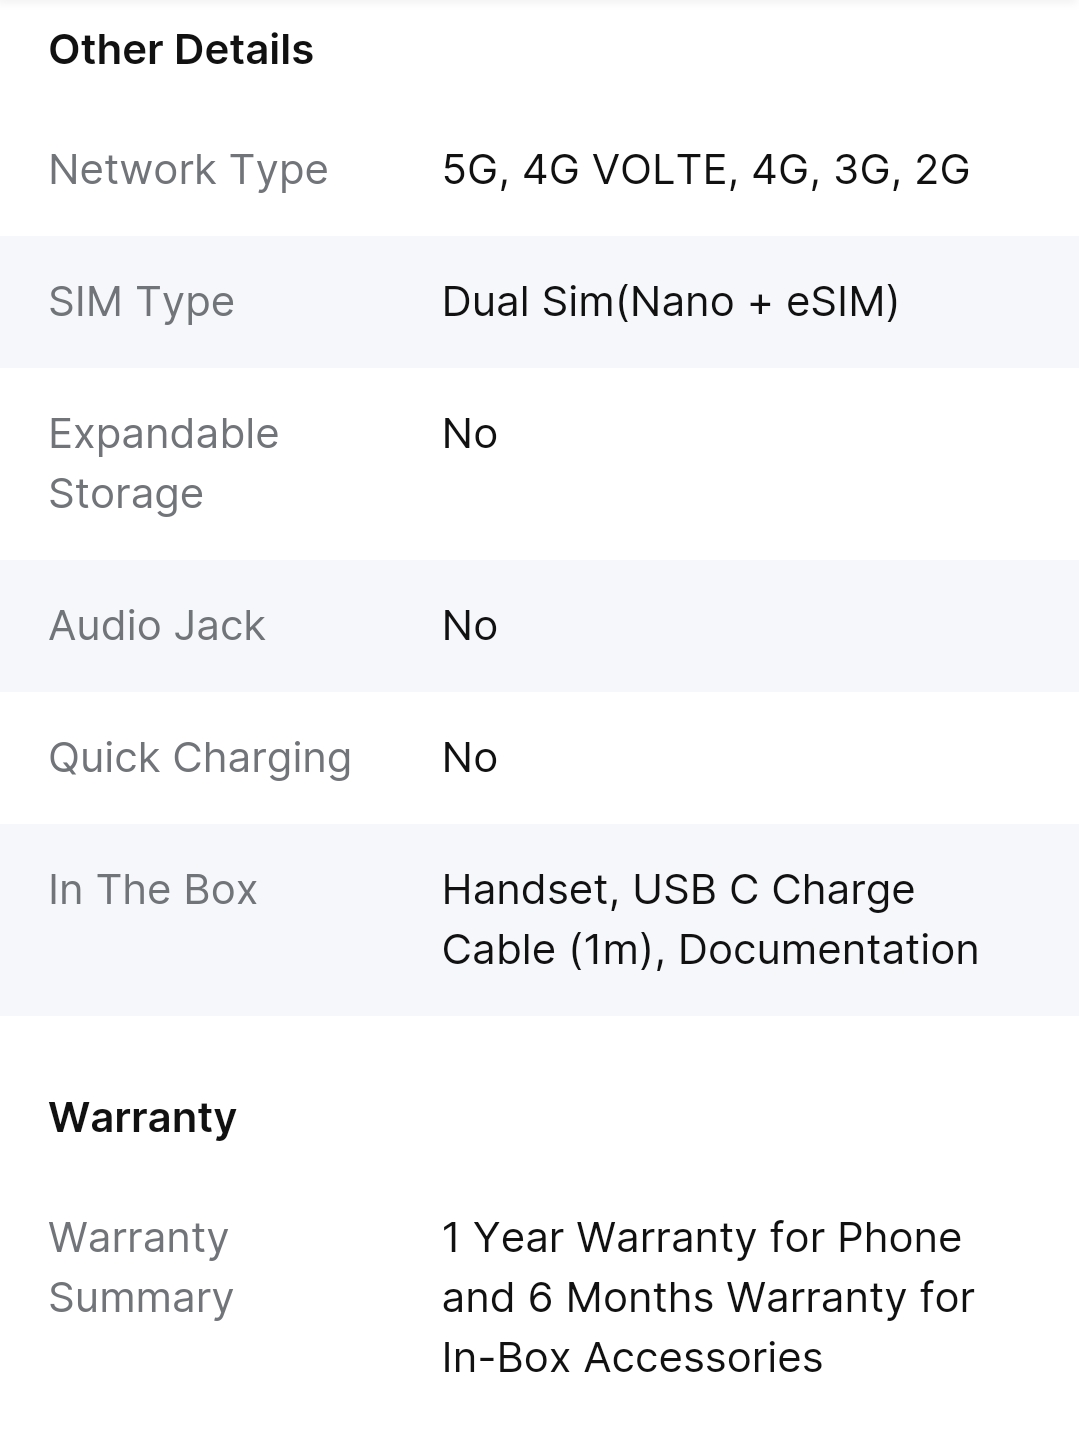1079x1434 pixels.
Task: Select the Audio Jack label
Action: click(157, 626)
